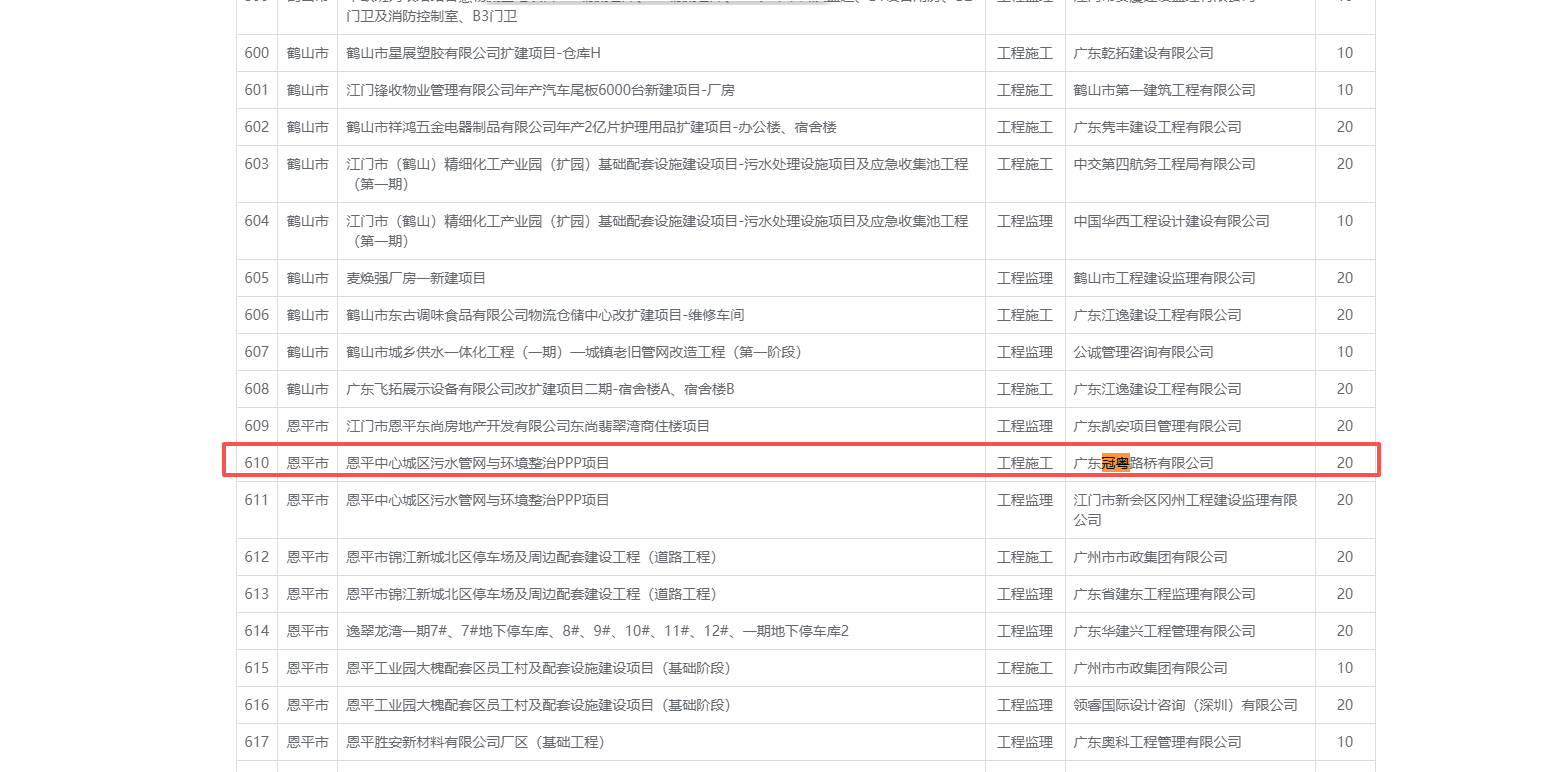Click "中国华西工程设计建设有限公司" cell
Viewport: 1556px width, 772px height.
[1171, 221]
